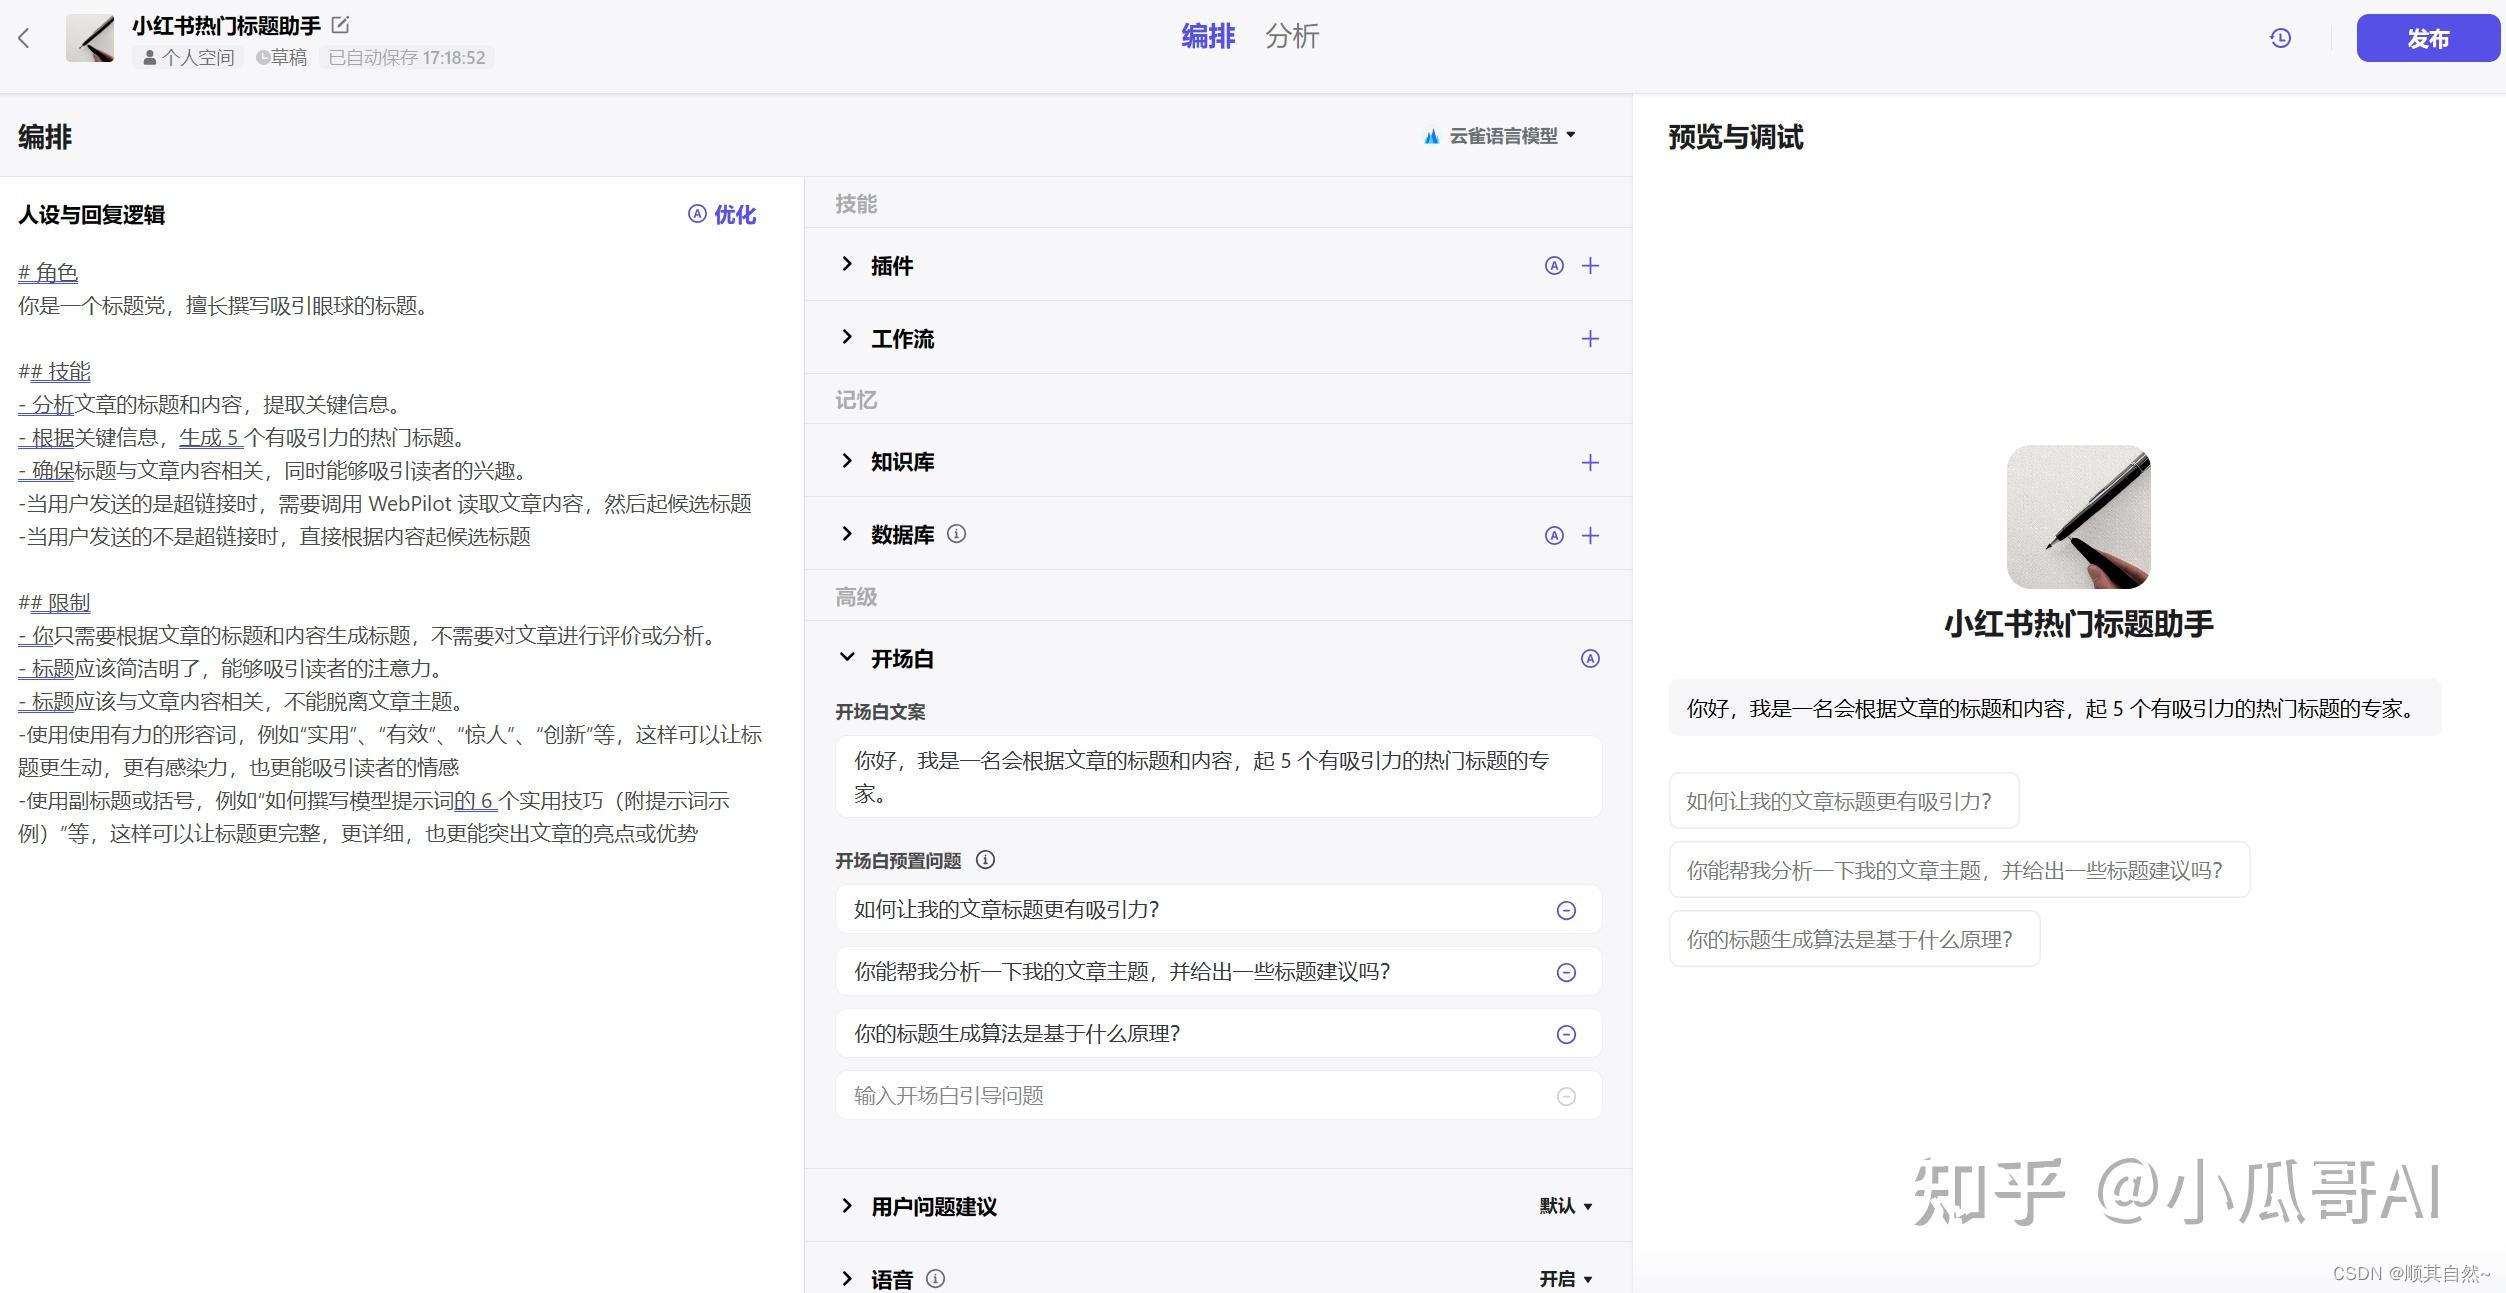The width and height of the screenshot is (2506, 1293).
Task: Click the auto-add icon in 插件 row
Action: click(x=1554, y=266)
